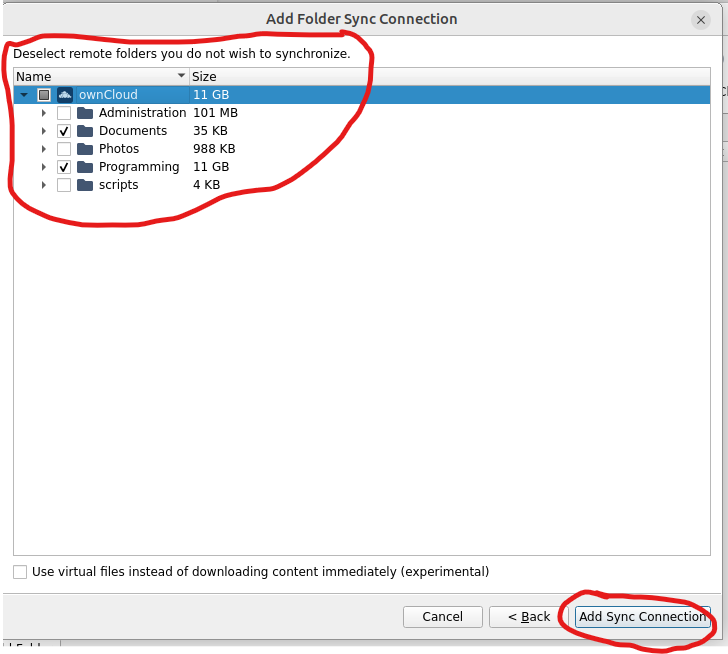
Task: Click the 35 KB size value
Action: tap(210, 131)
